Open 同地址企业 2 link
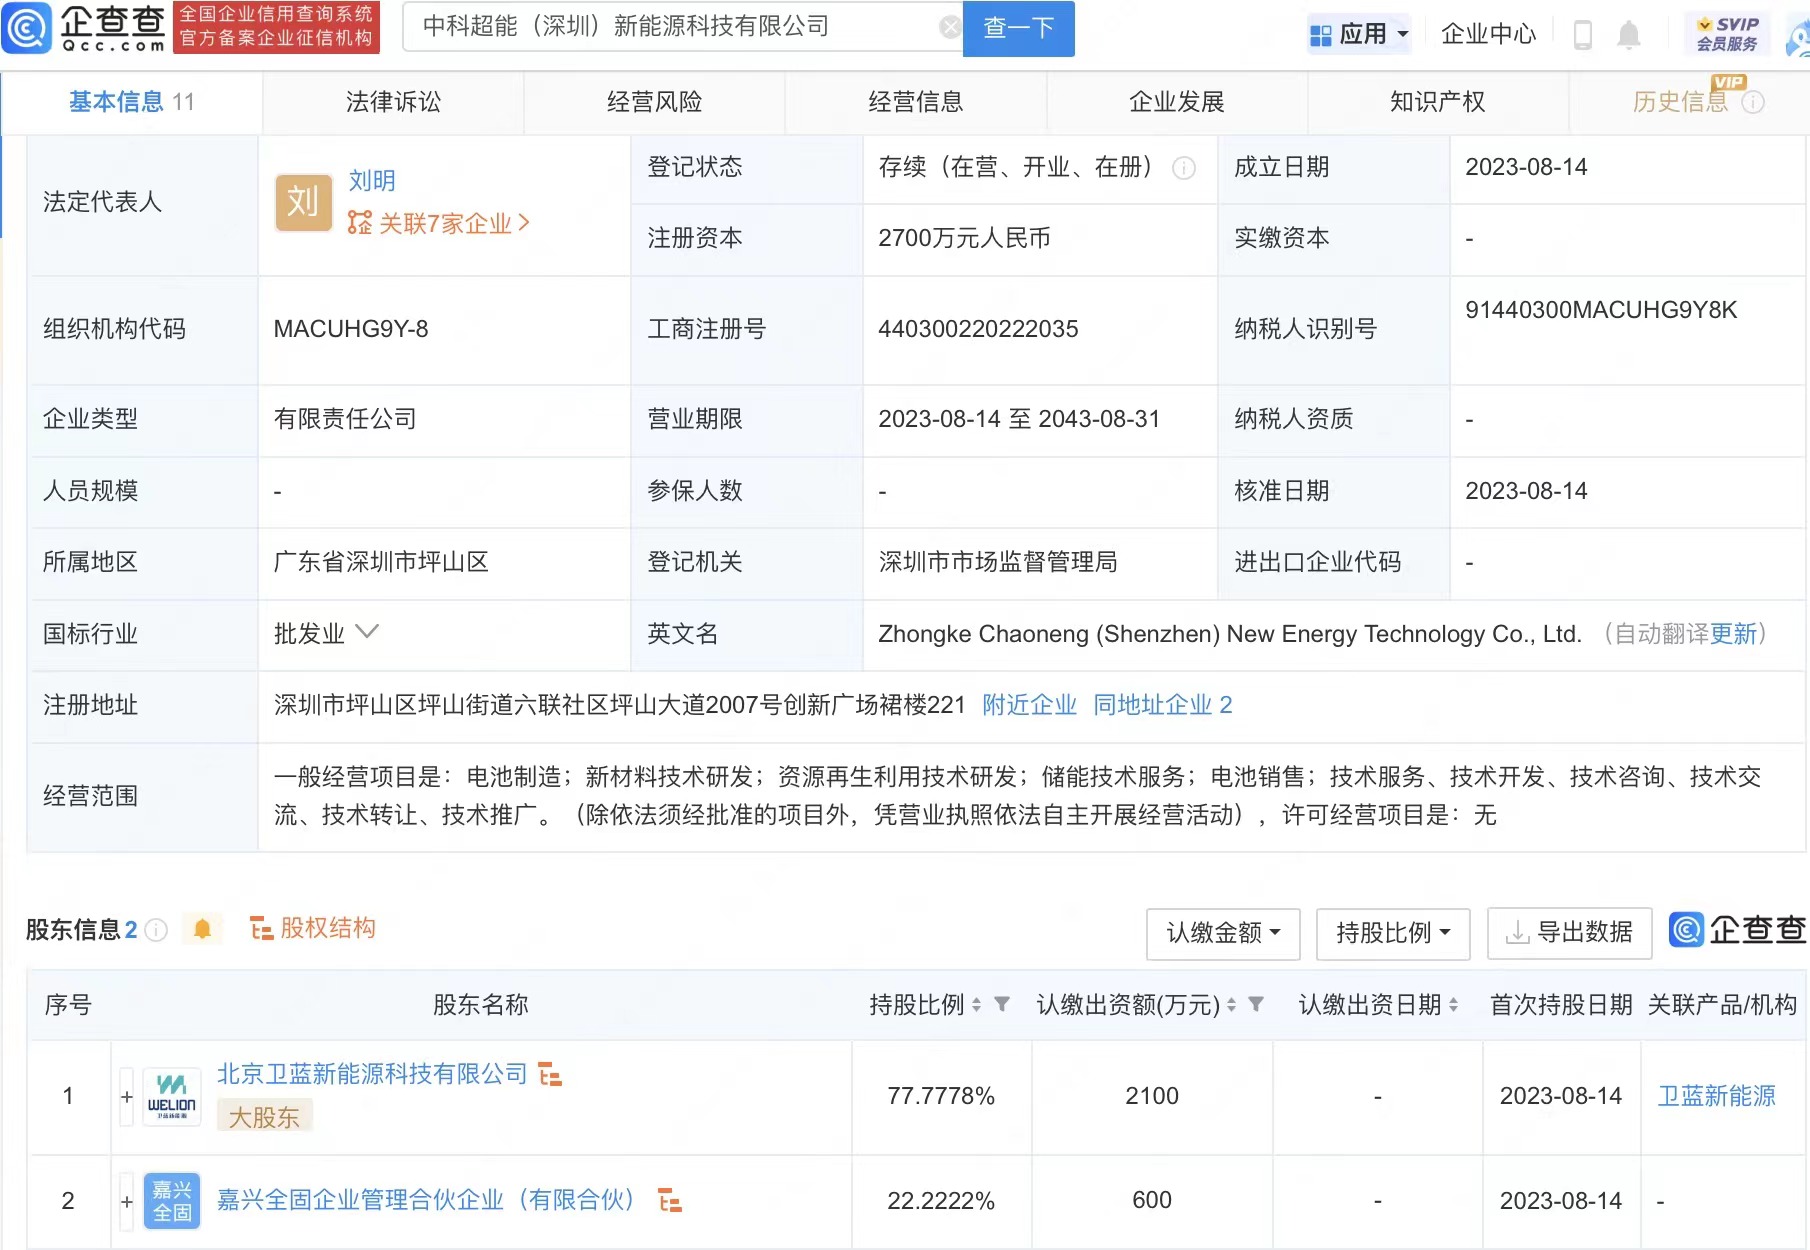The width and height of the screenshot is (1810, 1250). (x=1162, y=705)
